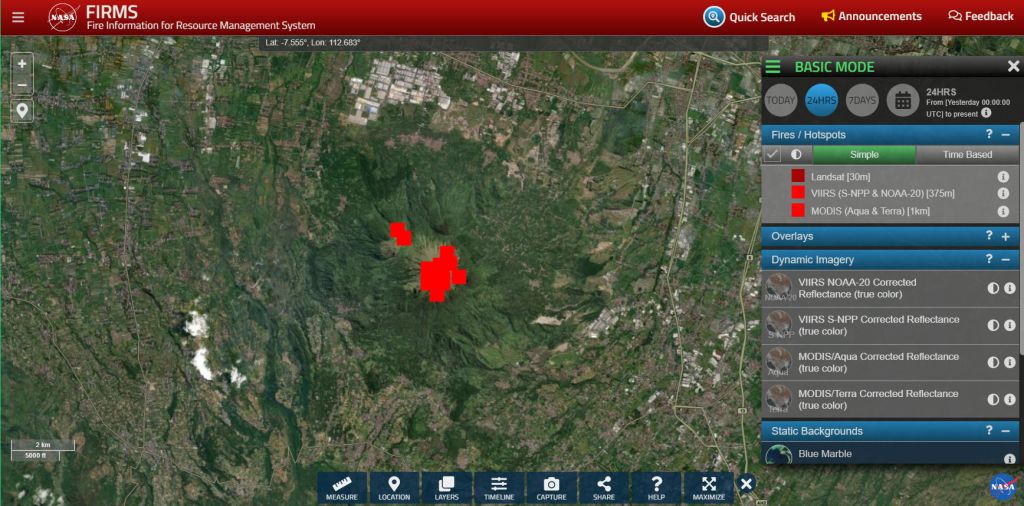This screenshot has width=1024, height=506.
Task: Toggle MODIS/Terra Corrected Reflectance opacity control
Action: 993,399
